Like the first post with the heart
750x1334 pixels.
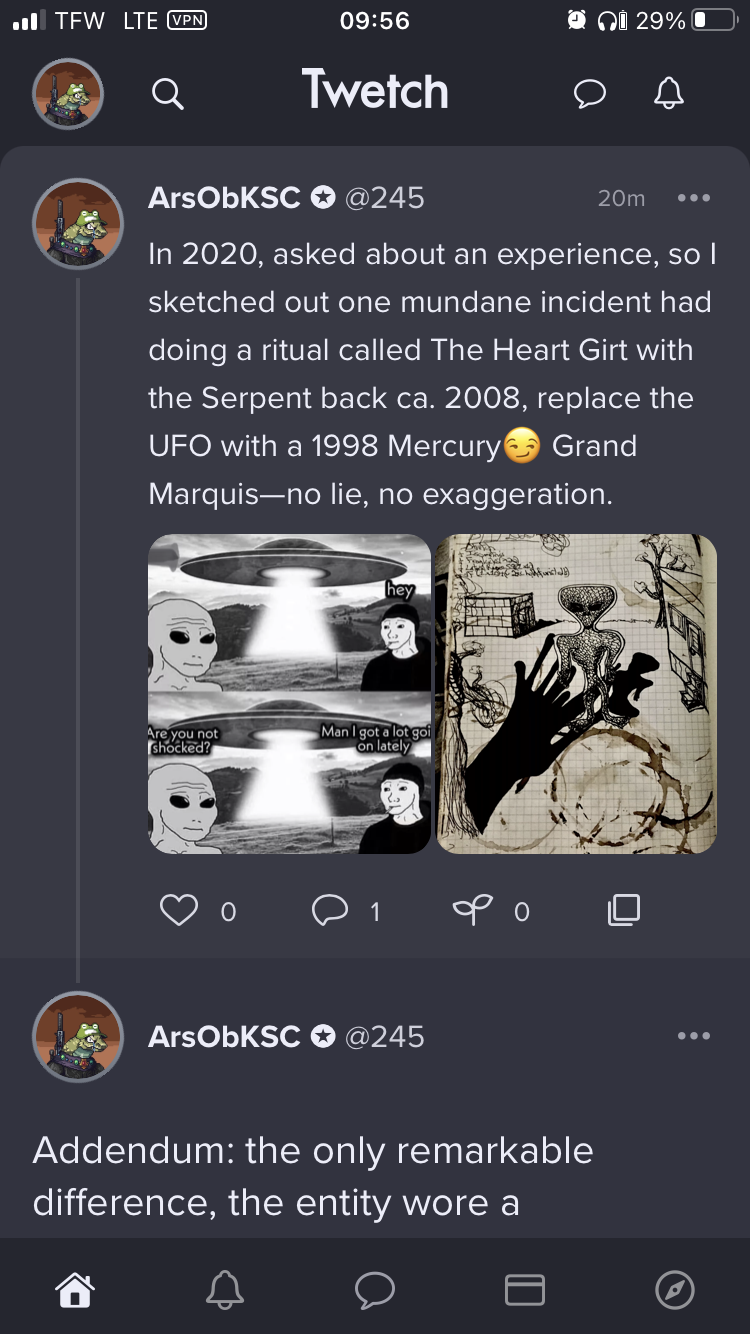(x=179, y=910)
